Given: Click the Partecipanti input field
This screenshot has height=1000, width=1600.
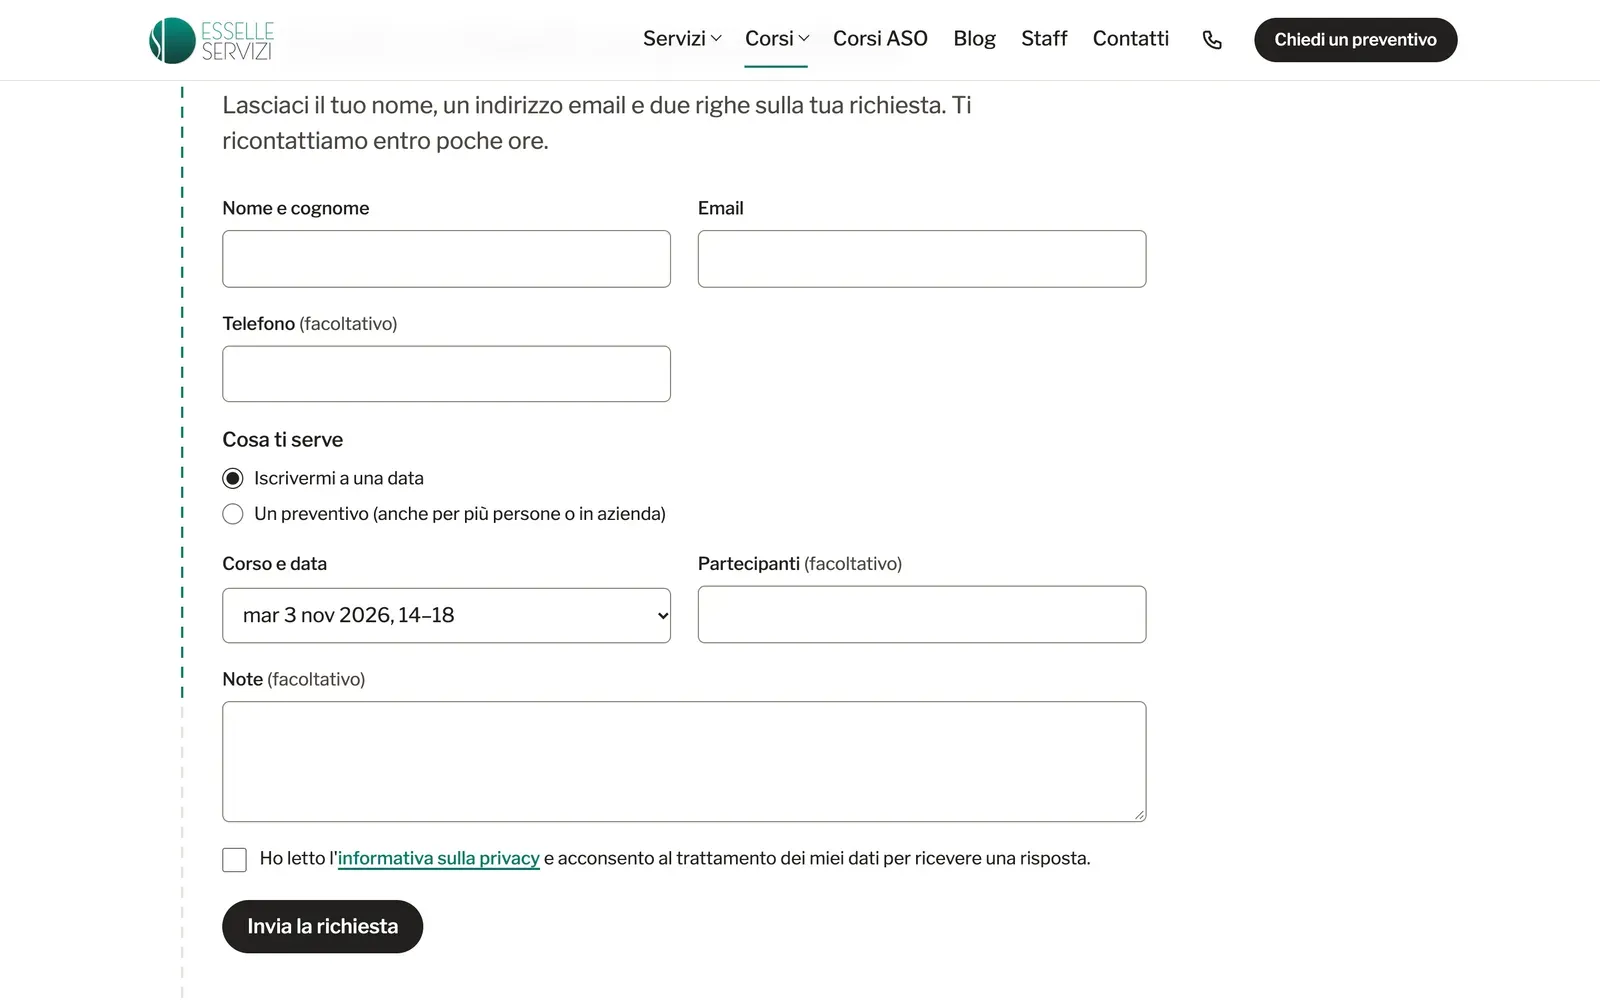Looking at the screenshot, I should (922, 614).
